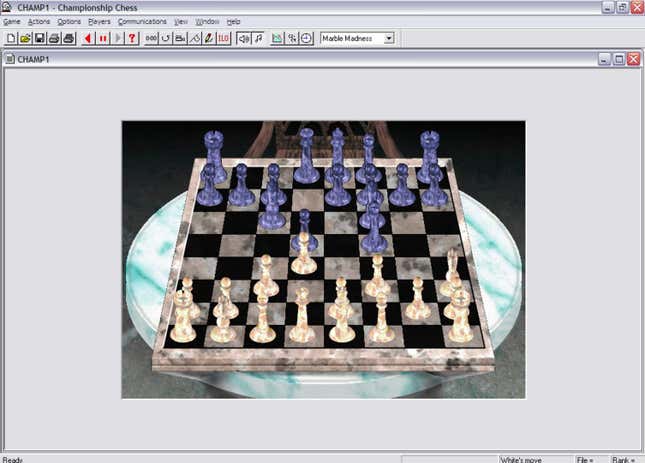Click the greyed-out forward arrow icon
The height and width of the screenshot is (463, 645).
click(x=117, y=39)
